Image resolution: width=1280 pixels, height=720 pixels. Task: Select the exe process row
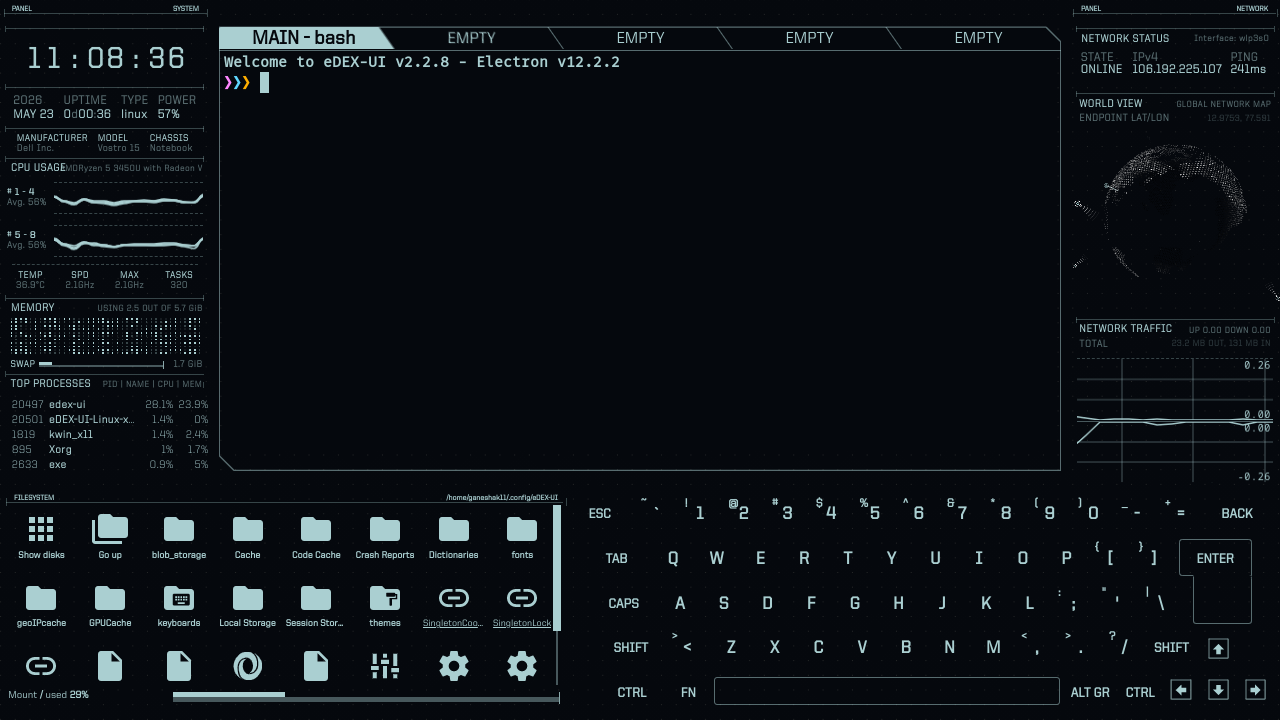pos(110,464)
